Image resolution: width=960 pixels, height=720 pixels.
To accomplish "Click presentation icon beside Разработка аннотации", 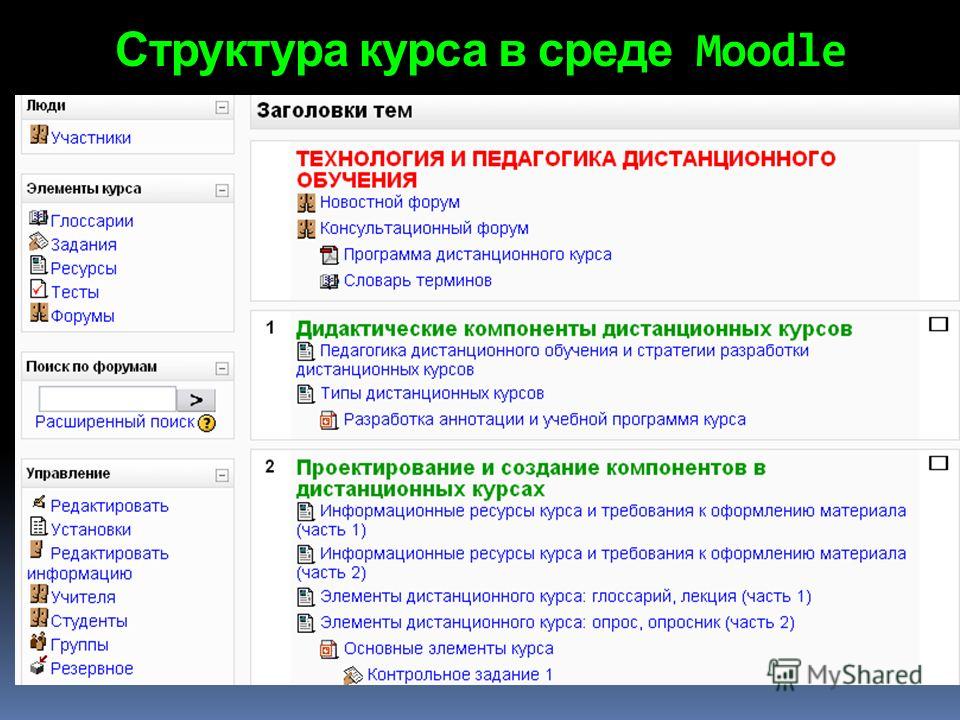I will [329, 420].
